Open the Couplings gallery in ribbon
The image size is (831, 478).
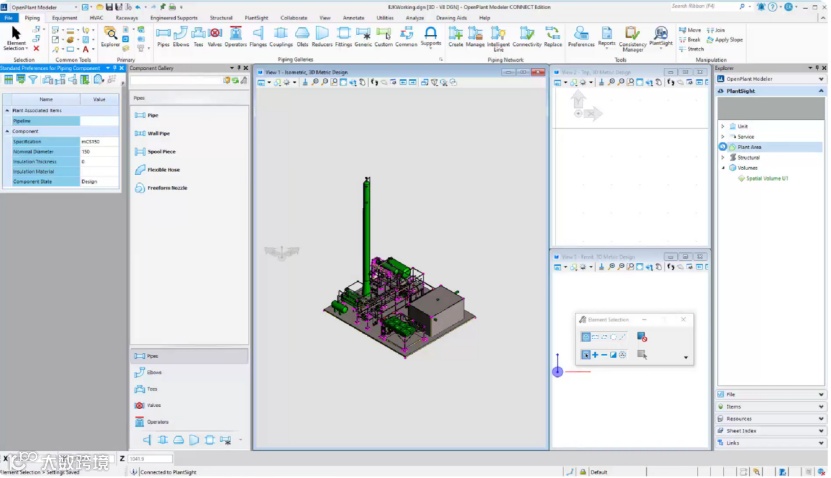tap(281, 37)
